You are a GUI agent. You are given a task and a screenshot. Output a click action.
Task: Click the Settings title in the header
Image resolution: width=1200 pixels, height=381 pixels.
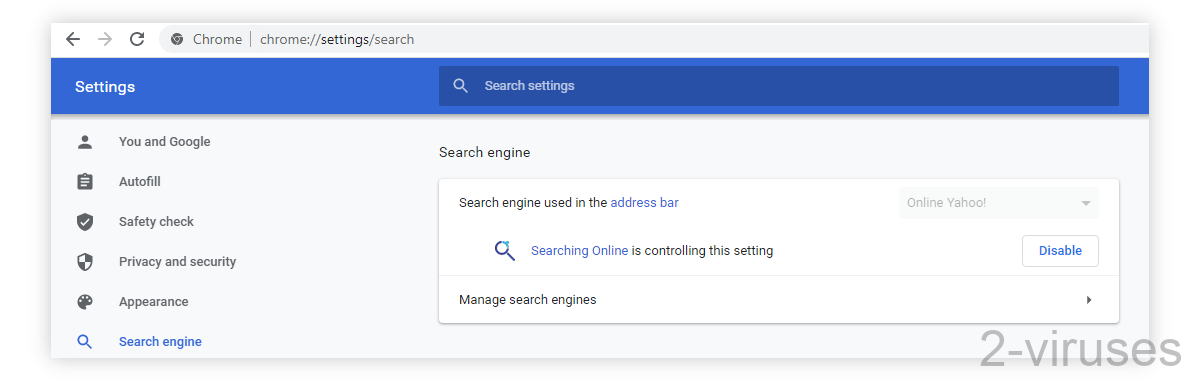[x=105, y=87]
